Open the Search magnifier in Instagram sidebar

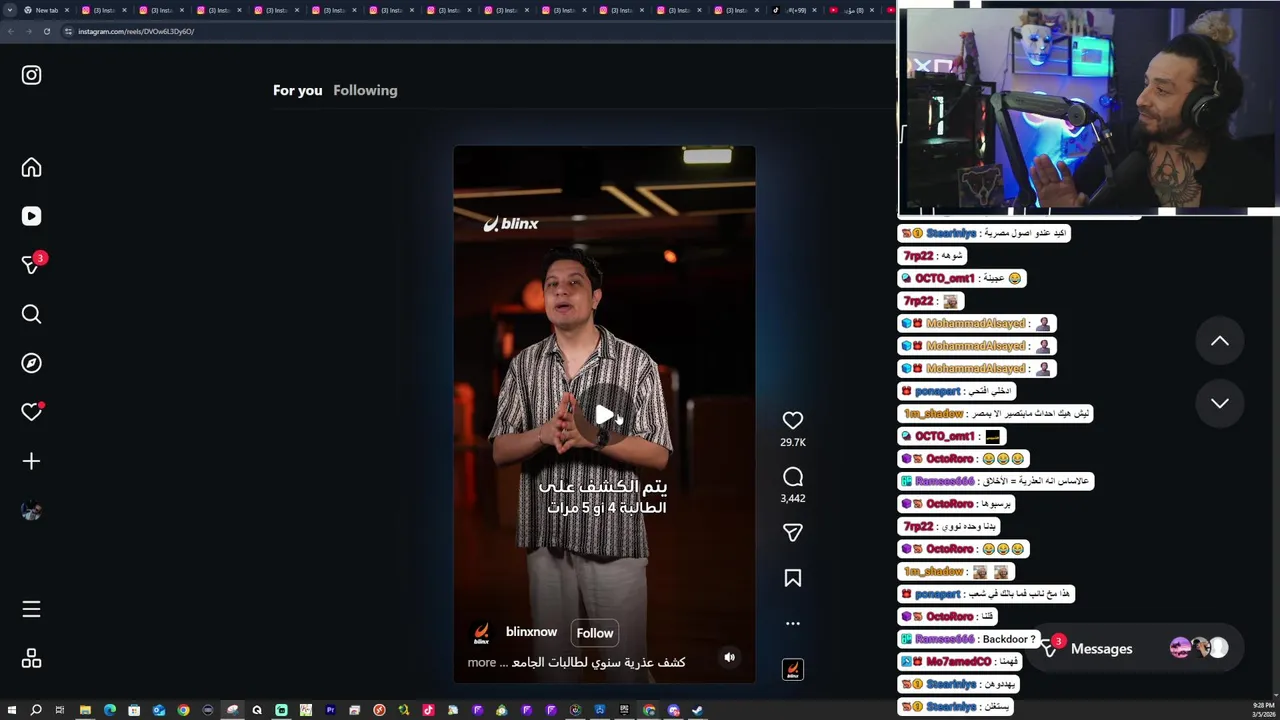31,314
